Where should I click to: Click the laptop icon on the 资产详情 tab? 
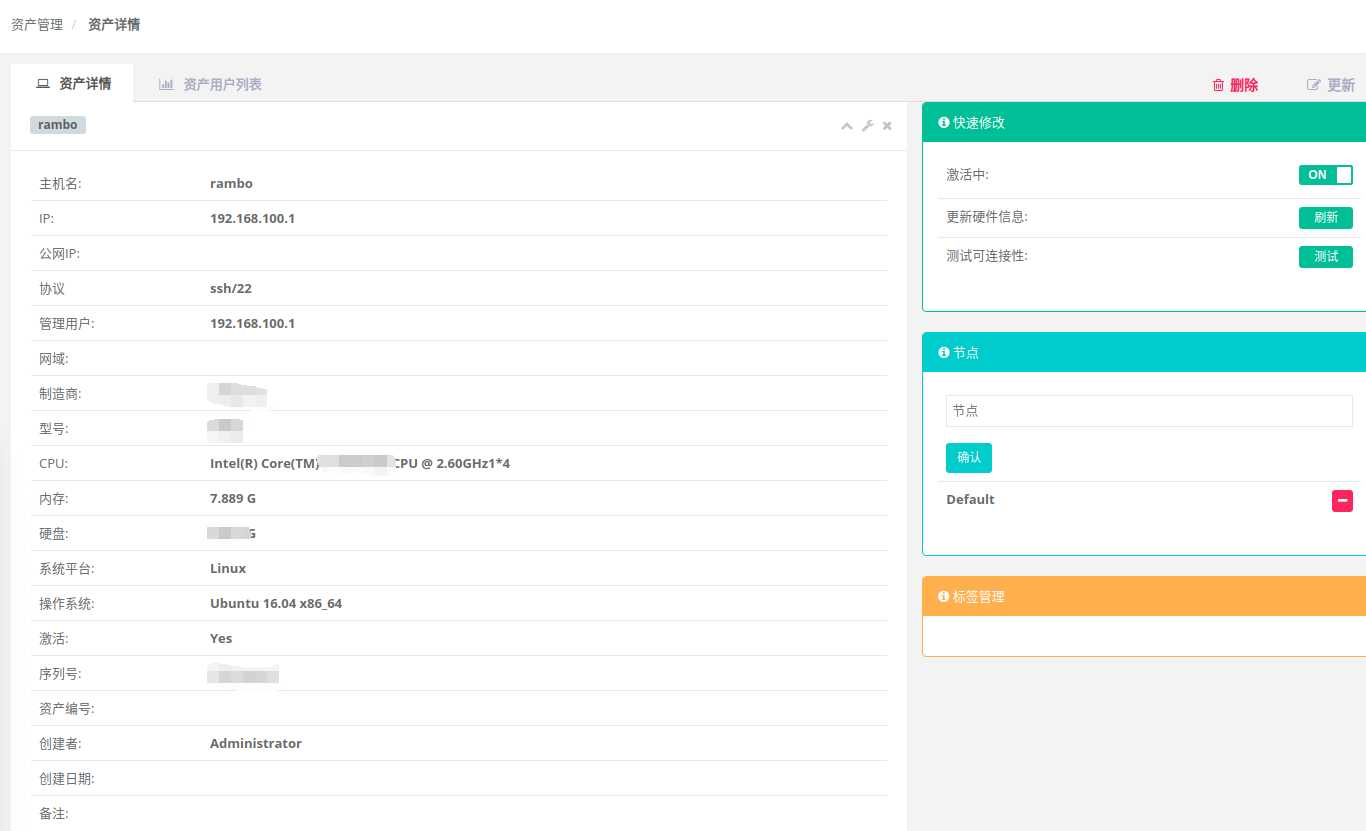pos(43,84)
